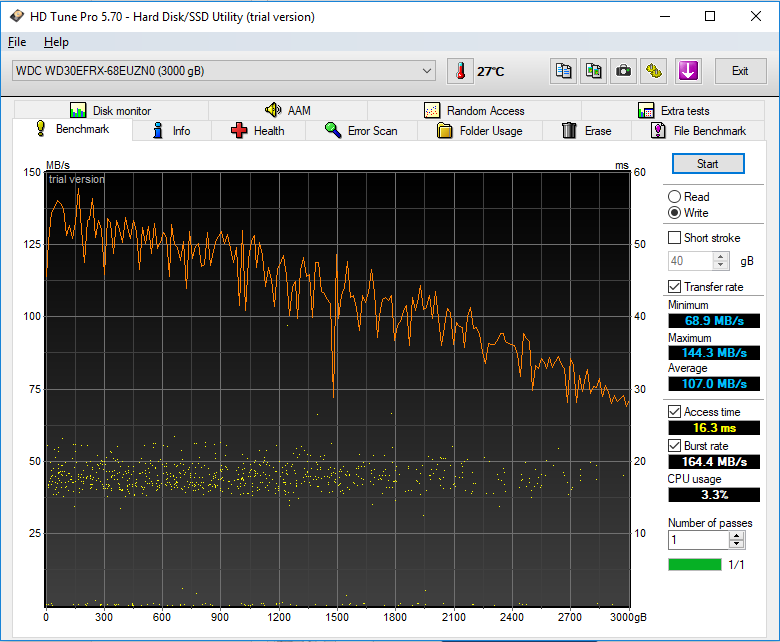Click the thermometer temperature icon
The width and height of the screenshot is (780, 642).
pos(460,71)
